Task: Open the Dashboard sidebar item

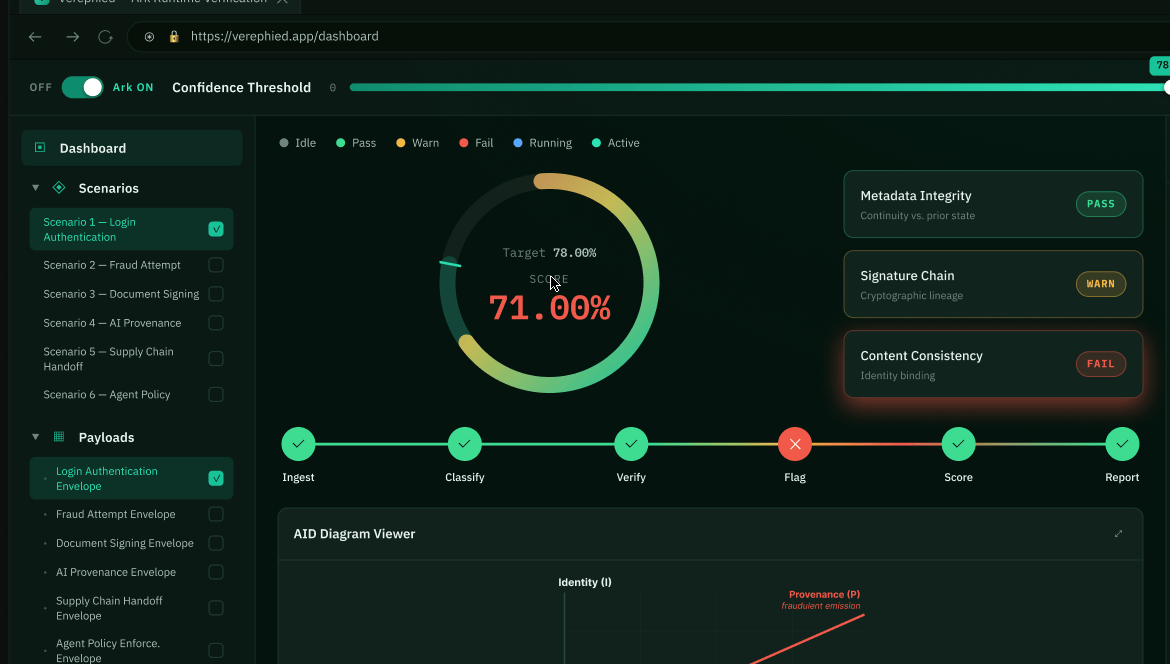Action: 131,148
